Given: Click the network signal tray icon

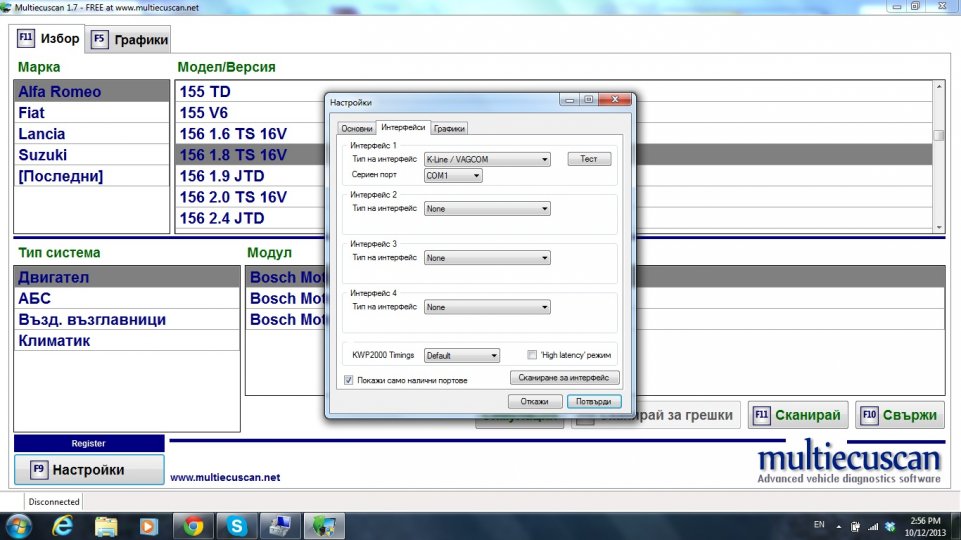Looking at the screenshot, I should (x=872, y=526).
